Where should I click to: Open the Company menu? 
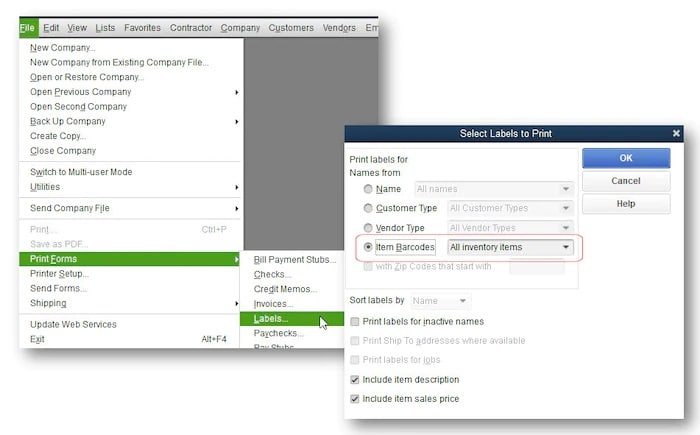(240, 28)
